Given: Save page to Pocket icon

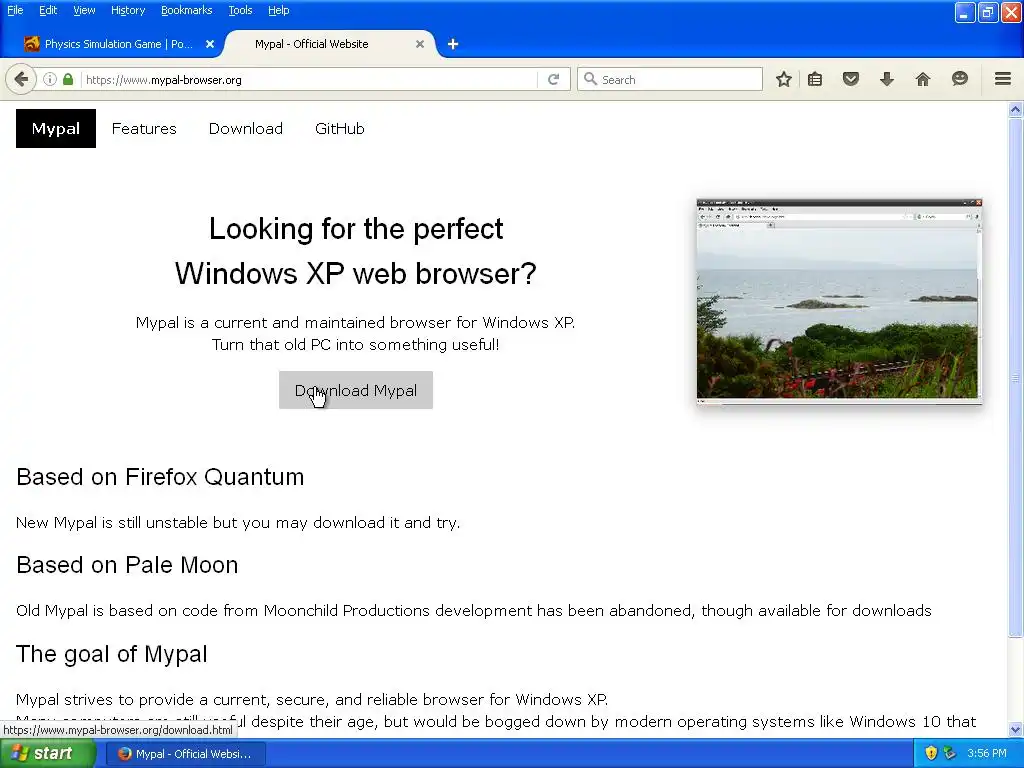Looking at the screenshot, I should coord(850,80).
